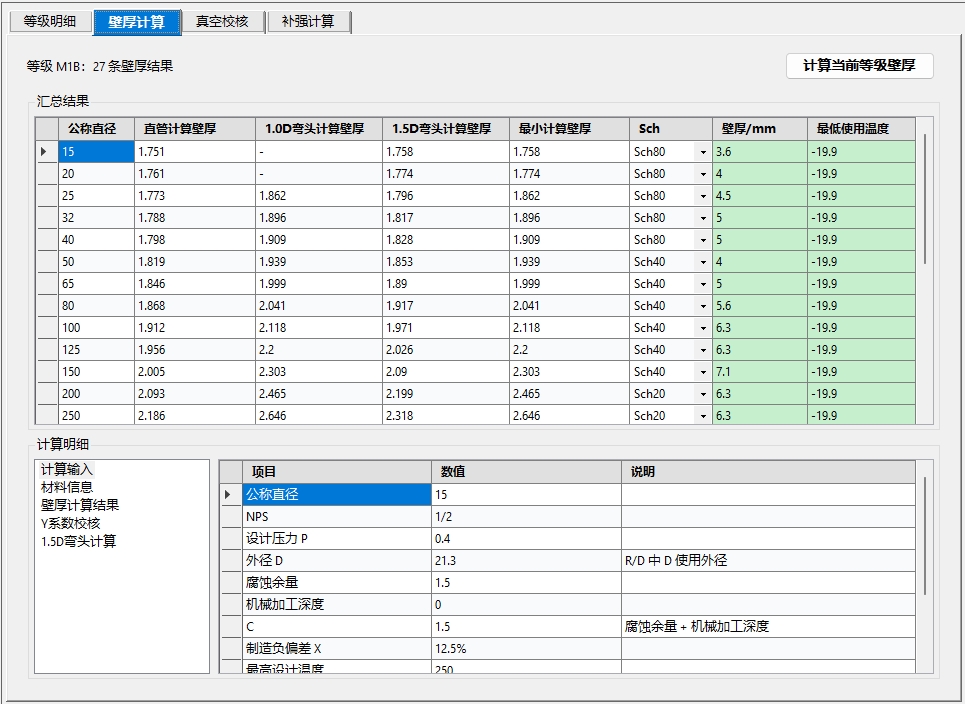
Task: Select the 制造负偏差 X row
Action: click(x=337, y=649)
